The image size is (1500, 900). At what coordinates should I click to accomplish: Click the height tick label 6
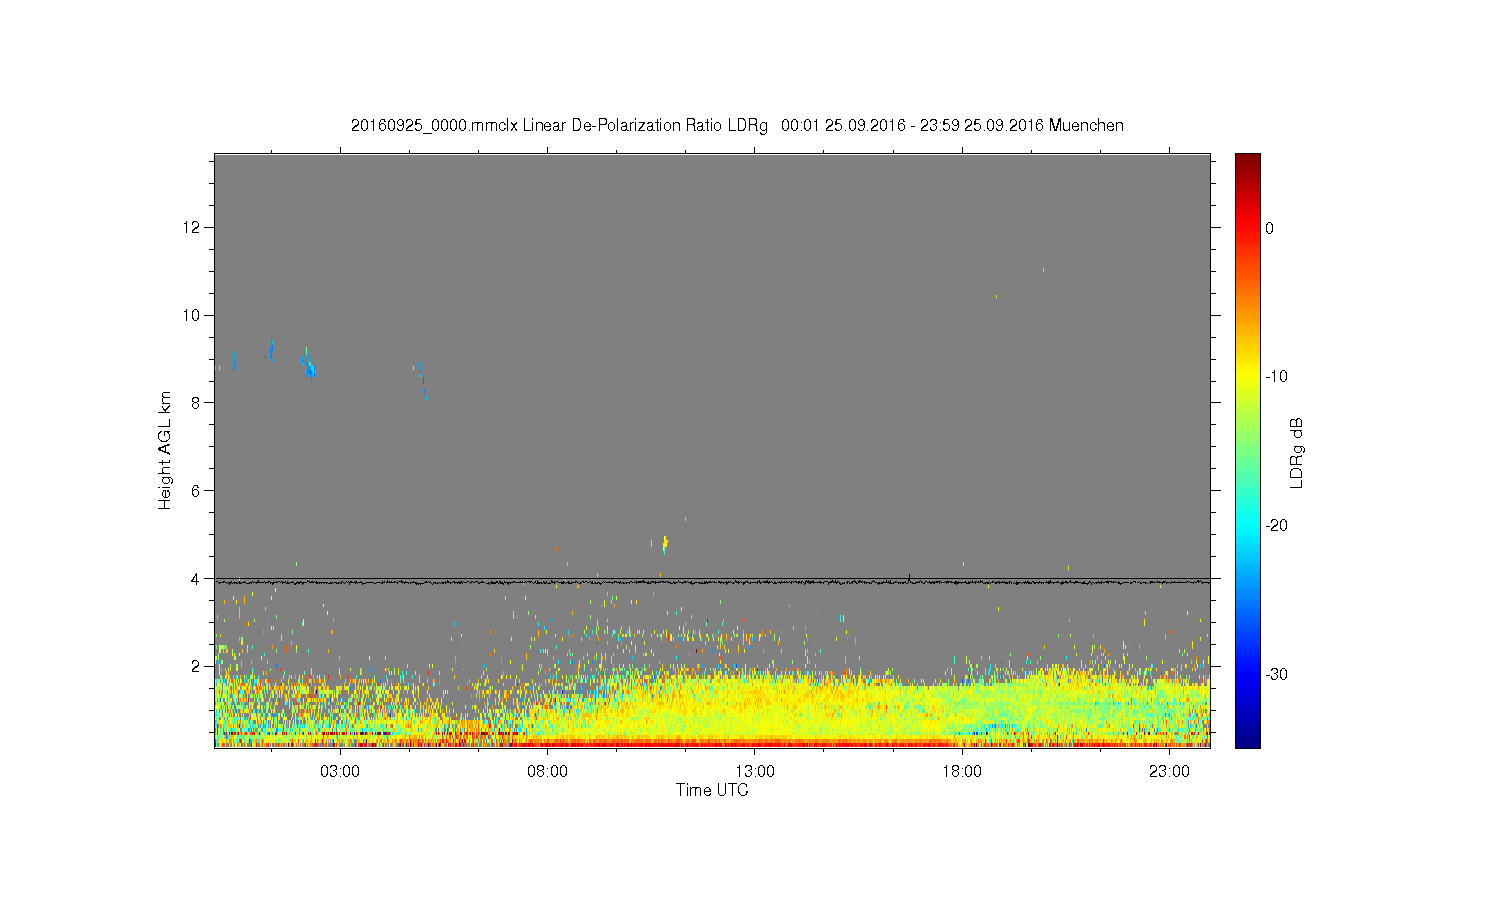point(197,490)
